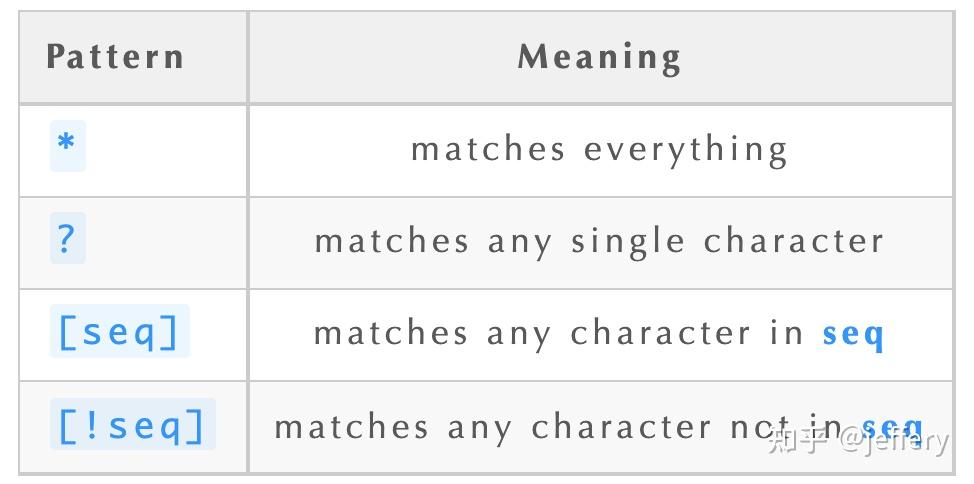Screen dimensions: 974x484
Task: Click blue "seq" in the [seq] row meaning
Action: (853, 334)
